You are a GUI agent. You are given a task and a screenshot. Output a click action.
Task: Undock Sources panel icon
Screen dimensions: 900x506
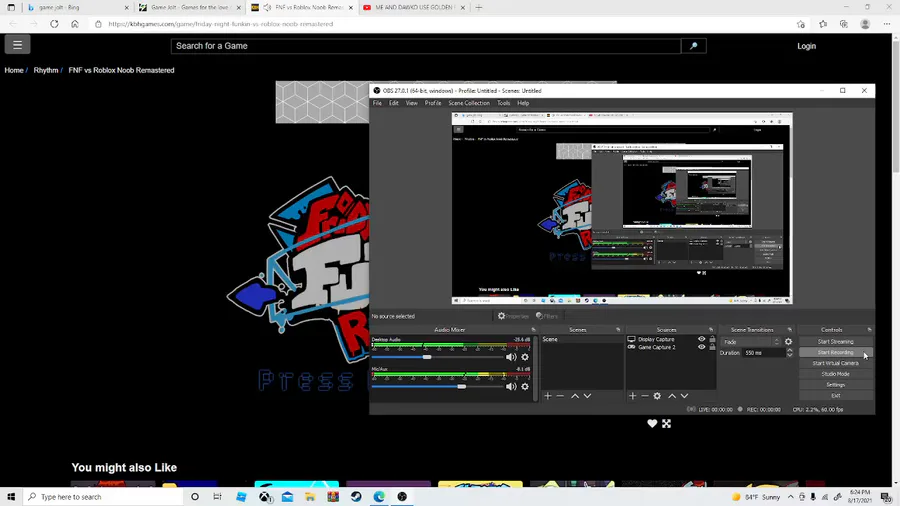pos(711,330)
